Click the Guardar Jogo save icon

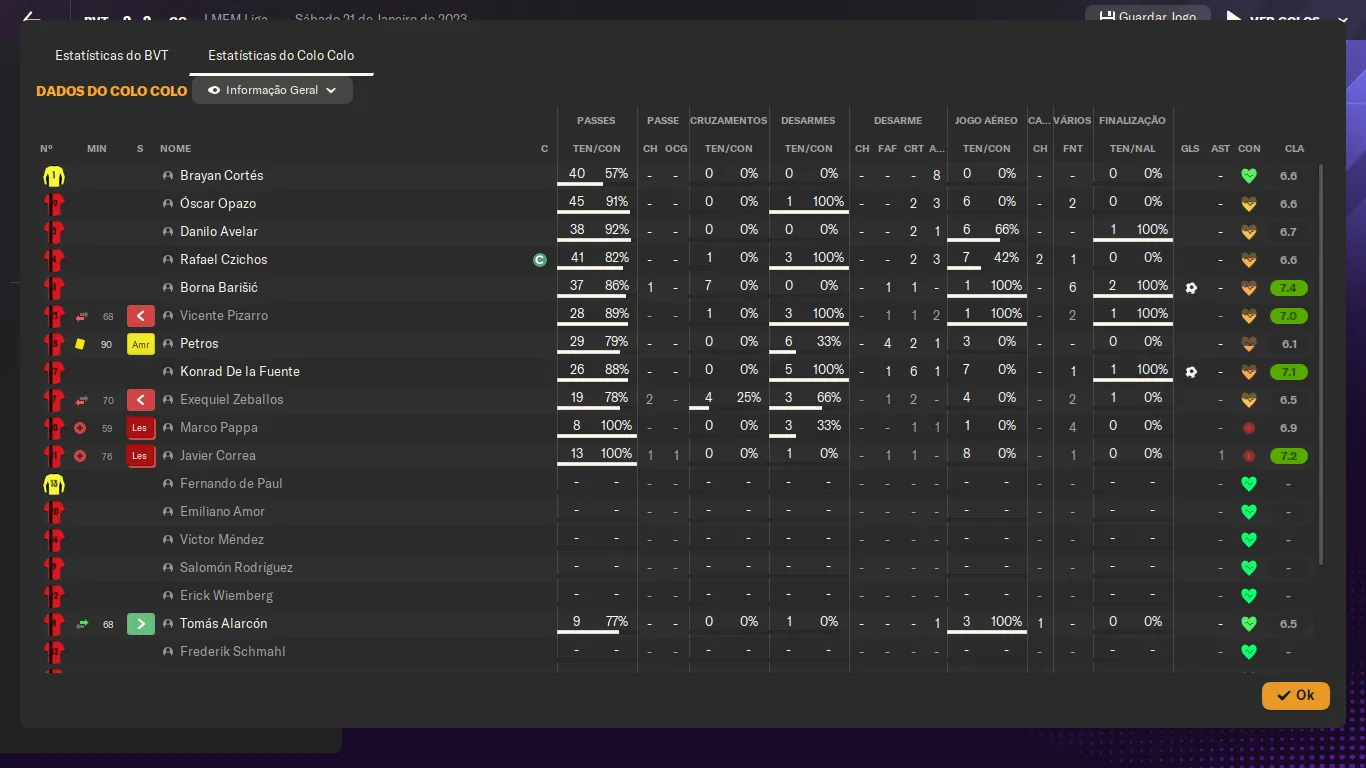[x=1107, y=17]
